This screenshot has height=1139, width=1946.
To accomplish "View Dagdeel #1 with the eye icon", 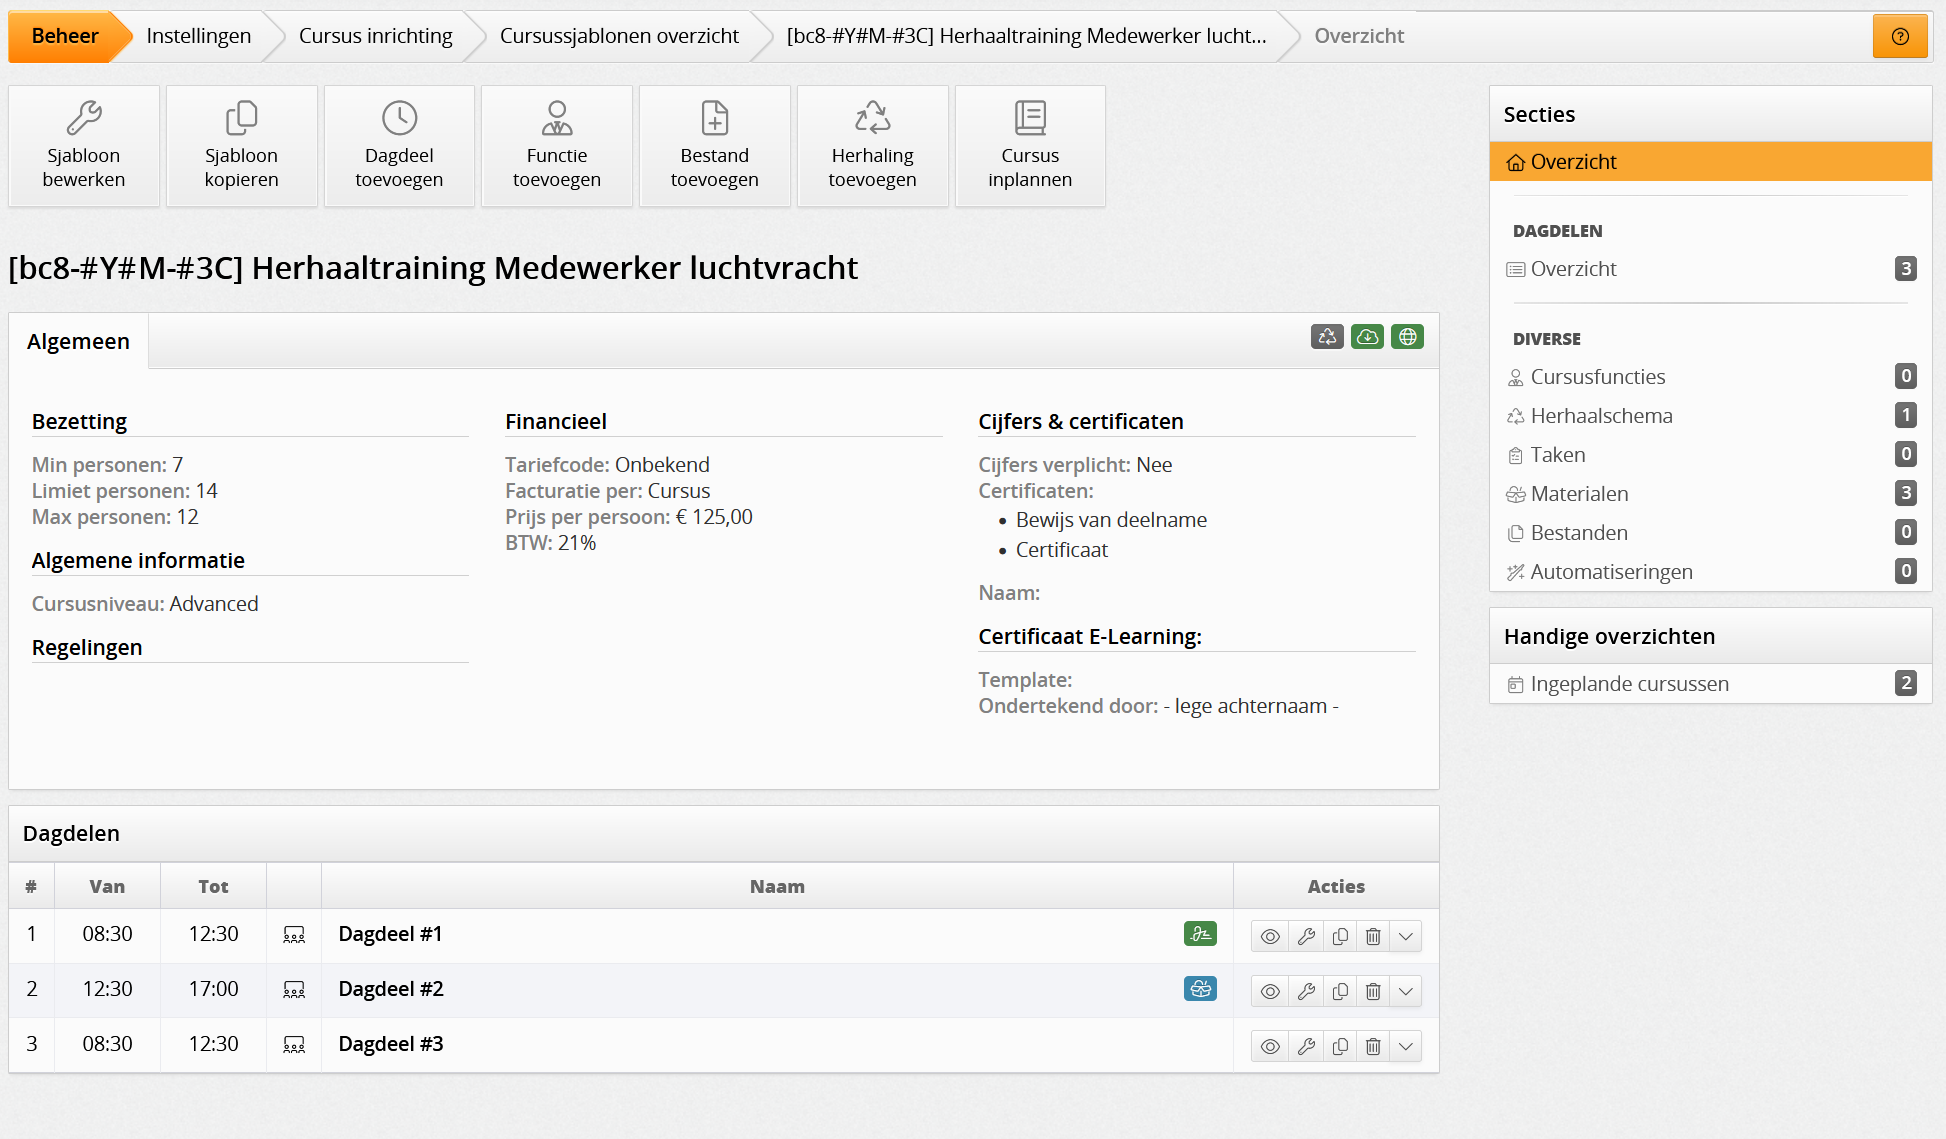I will coord(1270,937).
